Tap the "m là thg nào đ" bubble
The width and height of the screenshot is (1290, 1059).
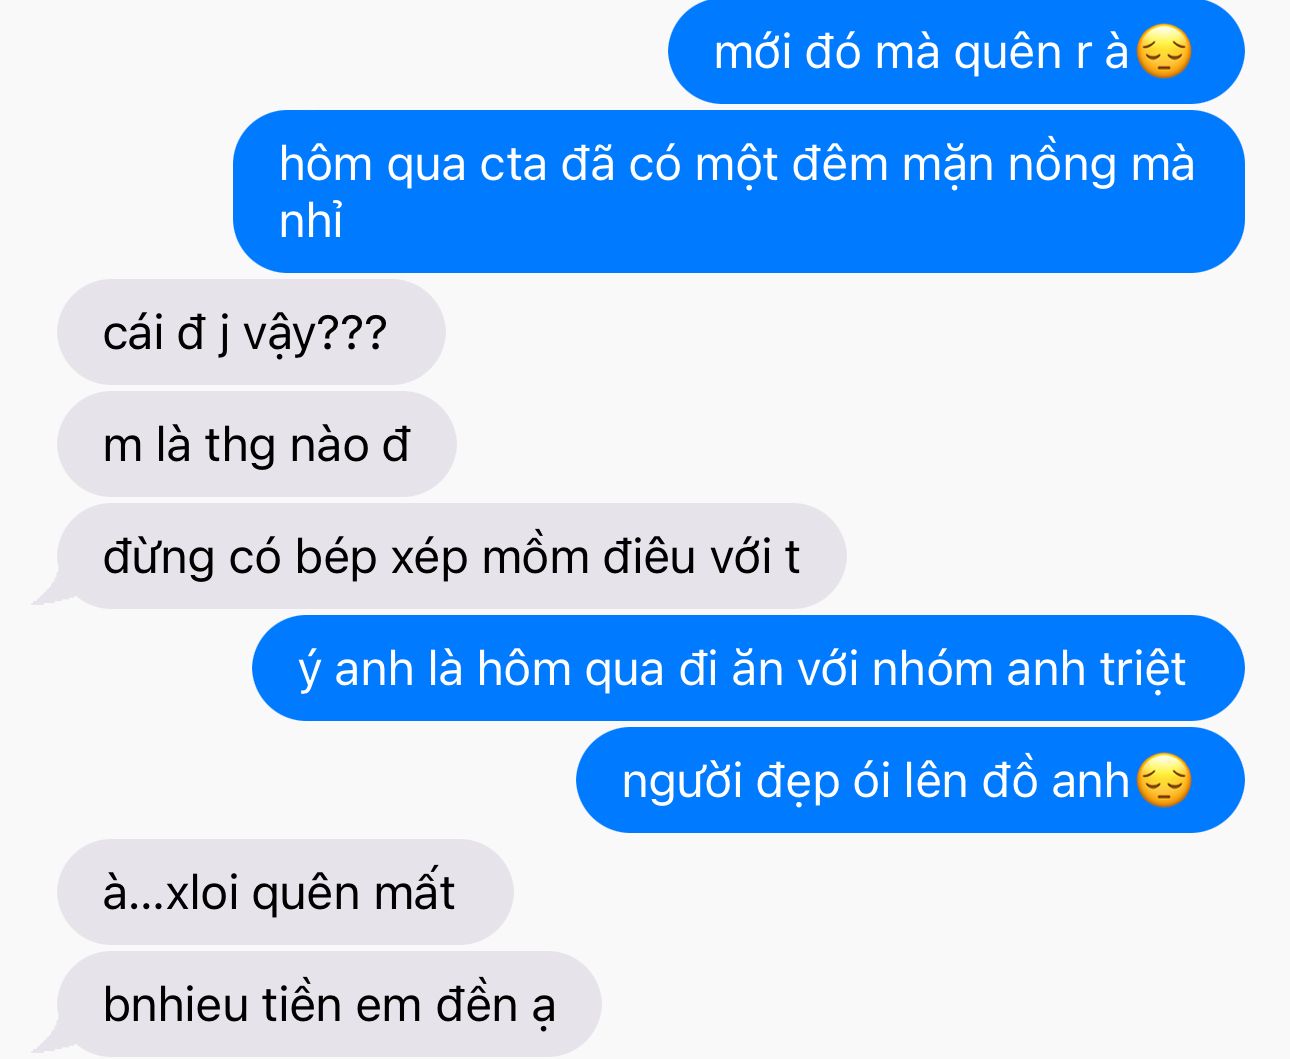(257, 444)
